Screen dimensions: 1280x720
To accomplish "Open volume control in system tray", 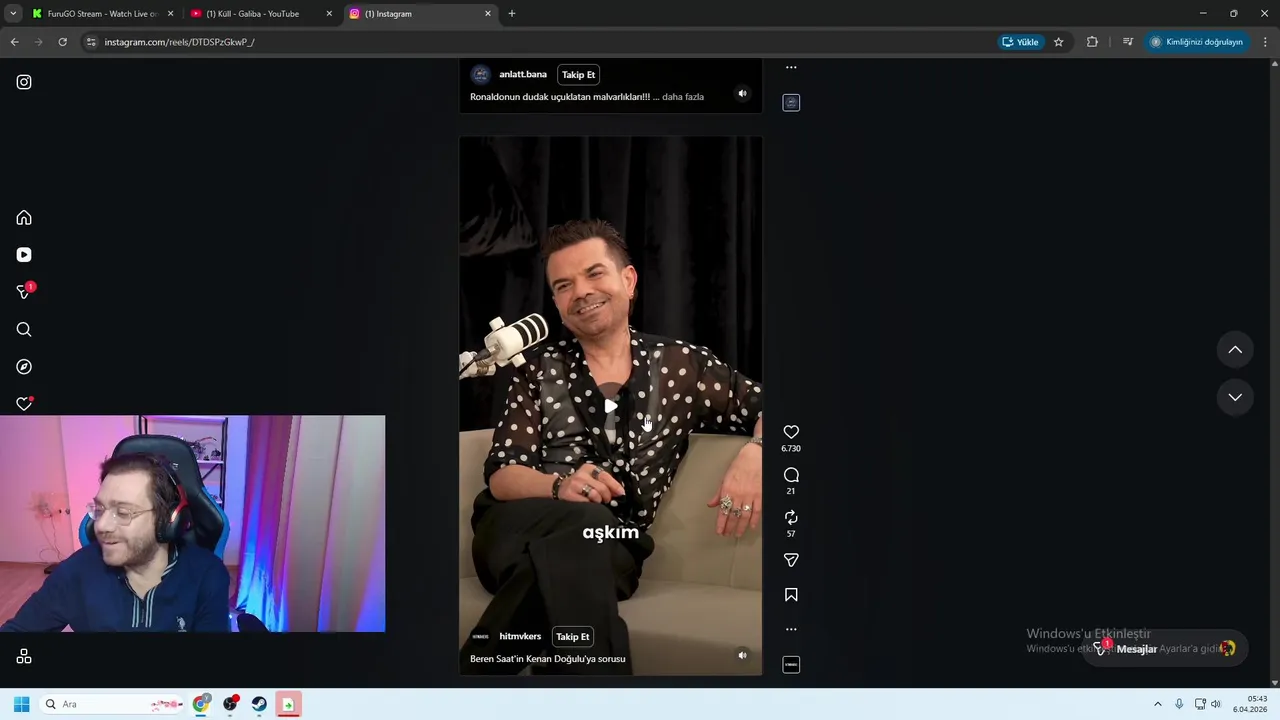I will 1216,704.
